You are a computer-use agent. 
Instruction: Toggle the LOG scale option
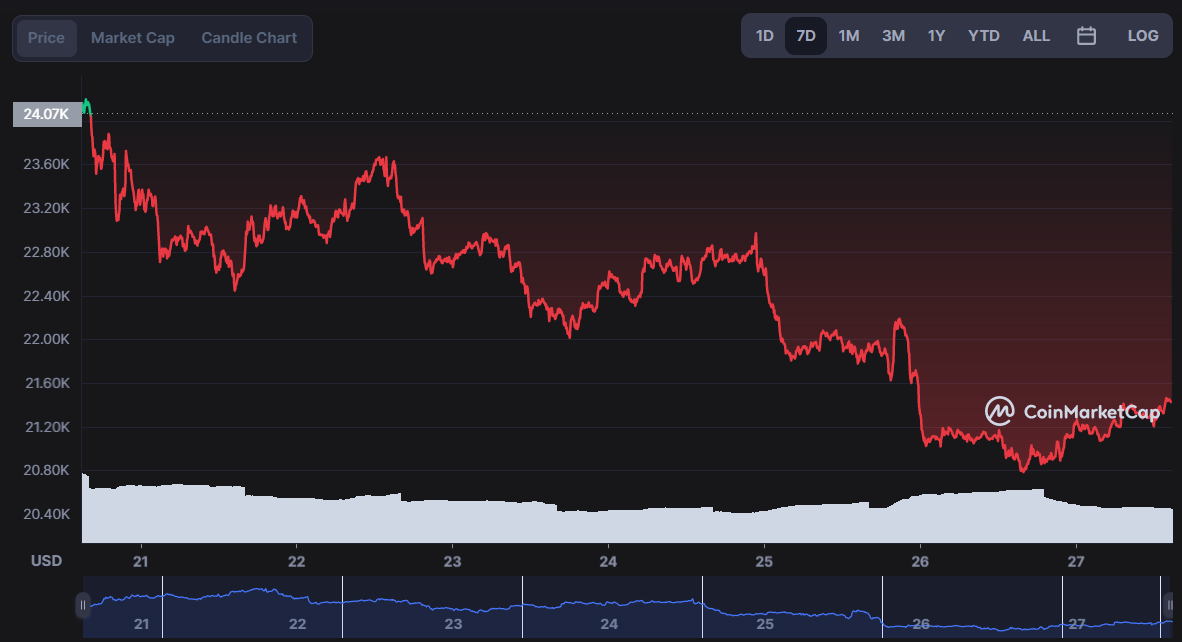(x=1143, y=35)
